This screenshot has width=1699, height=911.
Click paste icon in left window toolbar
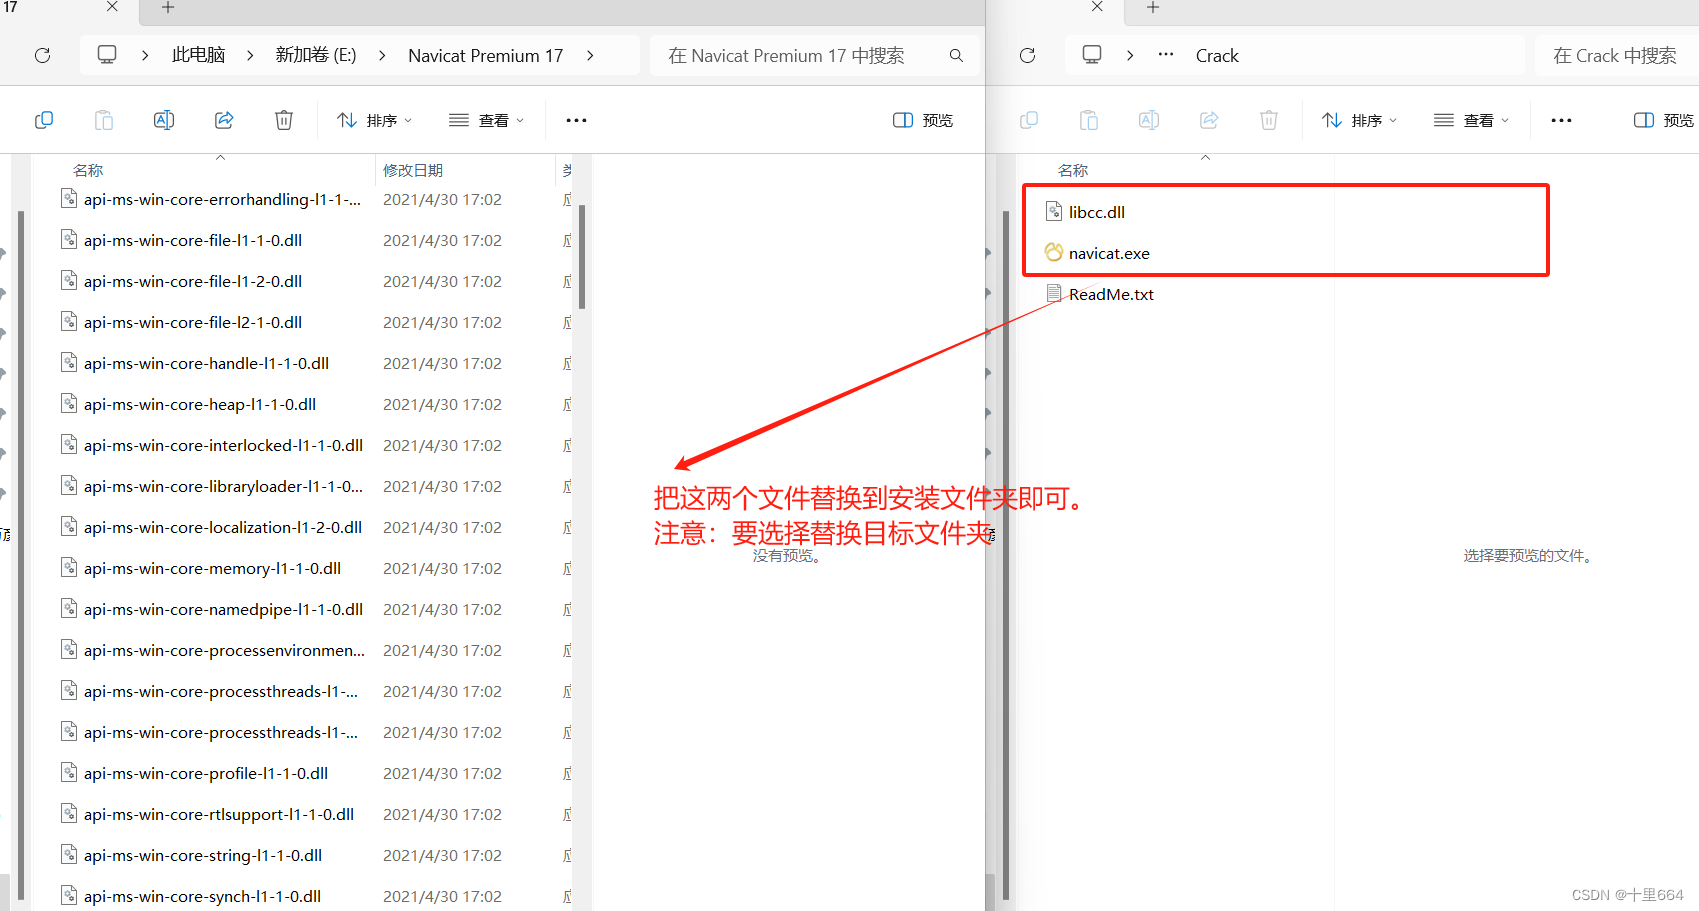(x=104, y=120)
